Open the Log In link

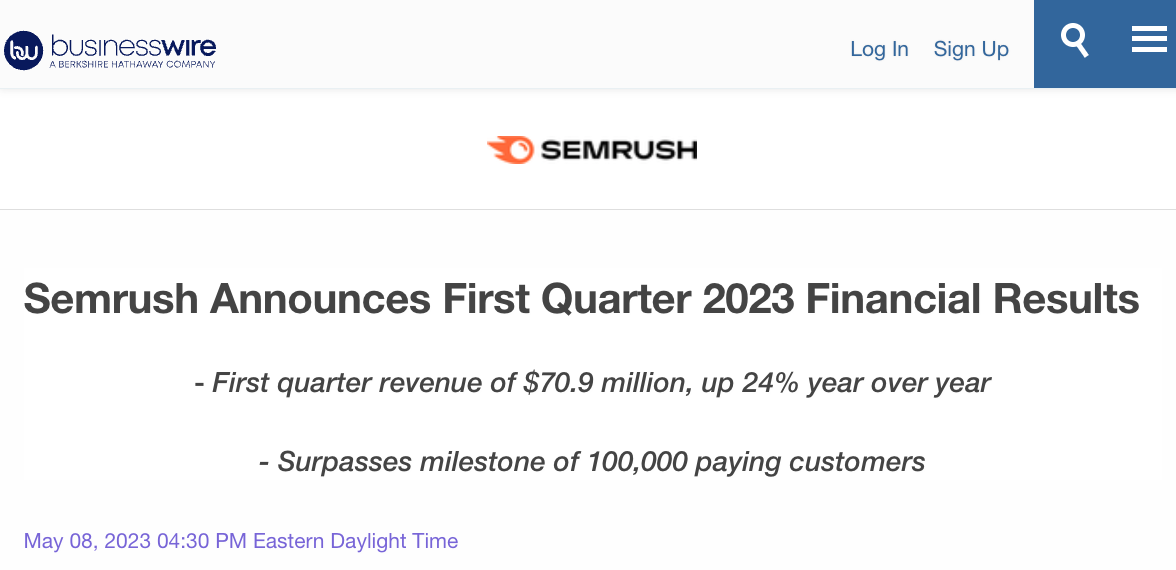point(879,49)
